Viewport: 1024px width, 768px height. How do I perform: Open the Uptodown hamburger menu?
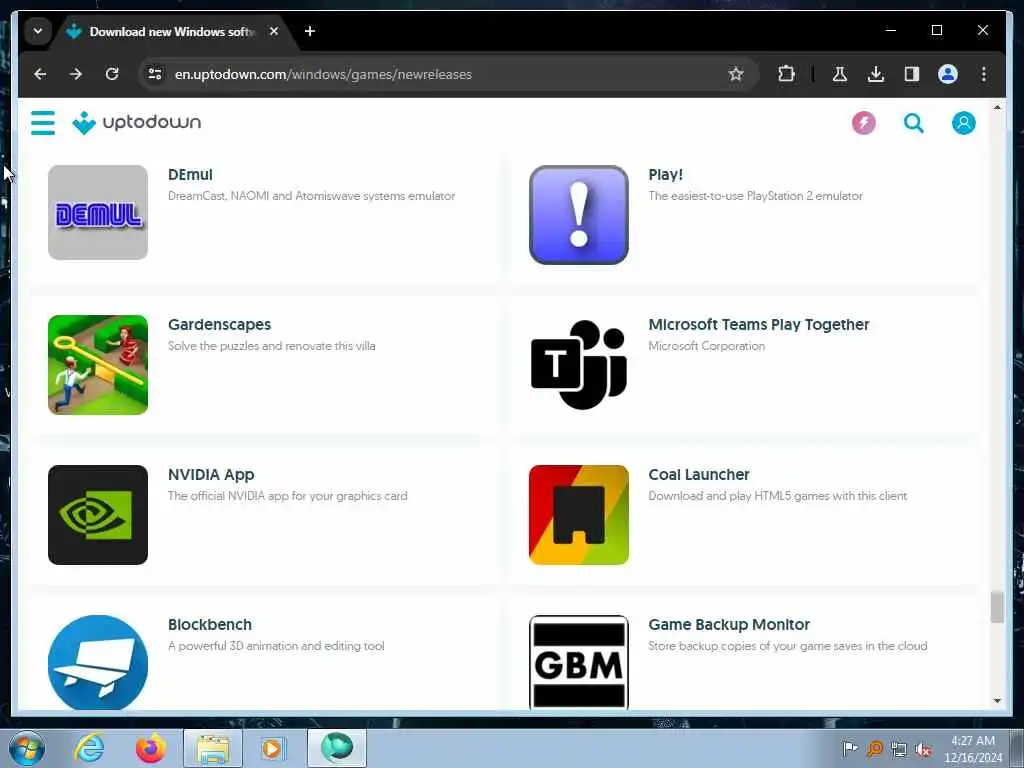point(43,123)
